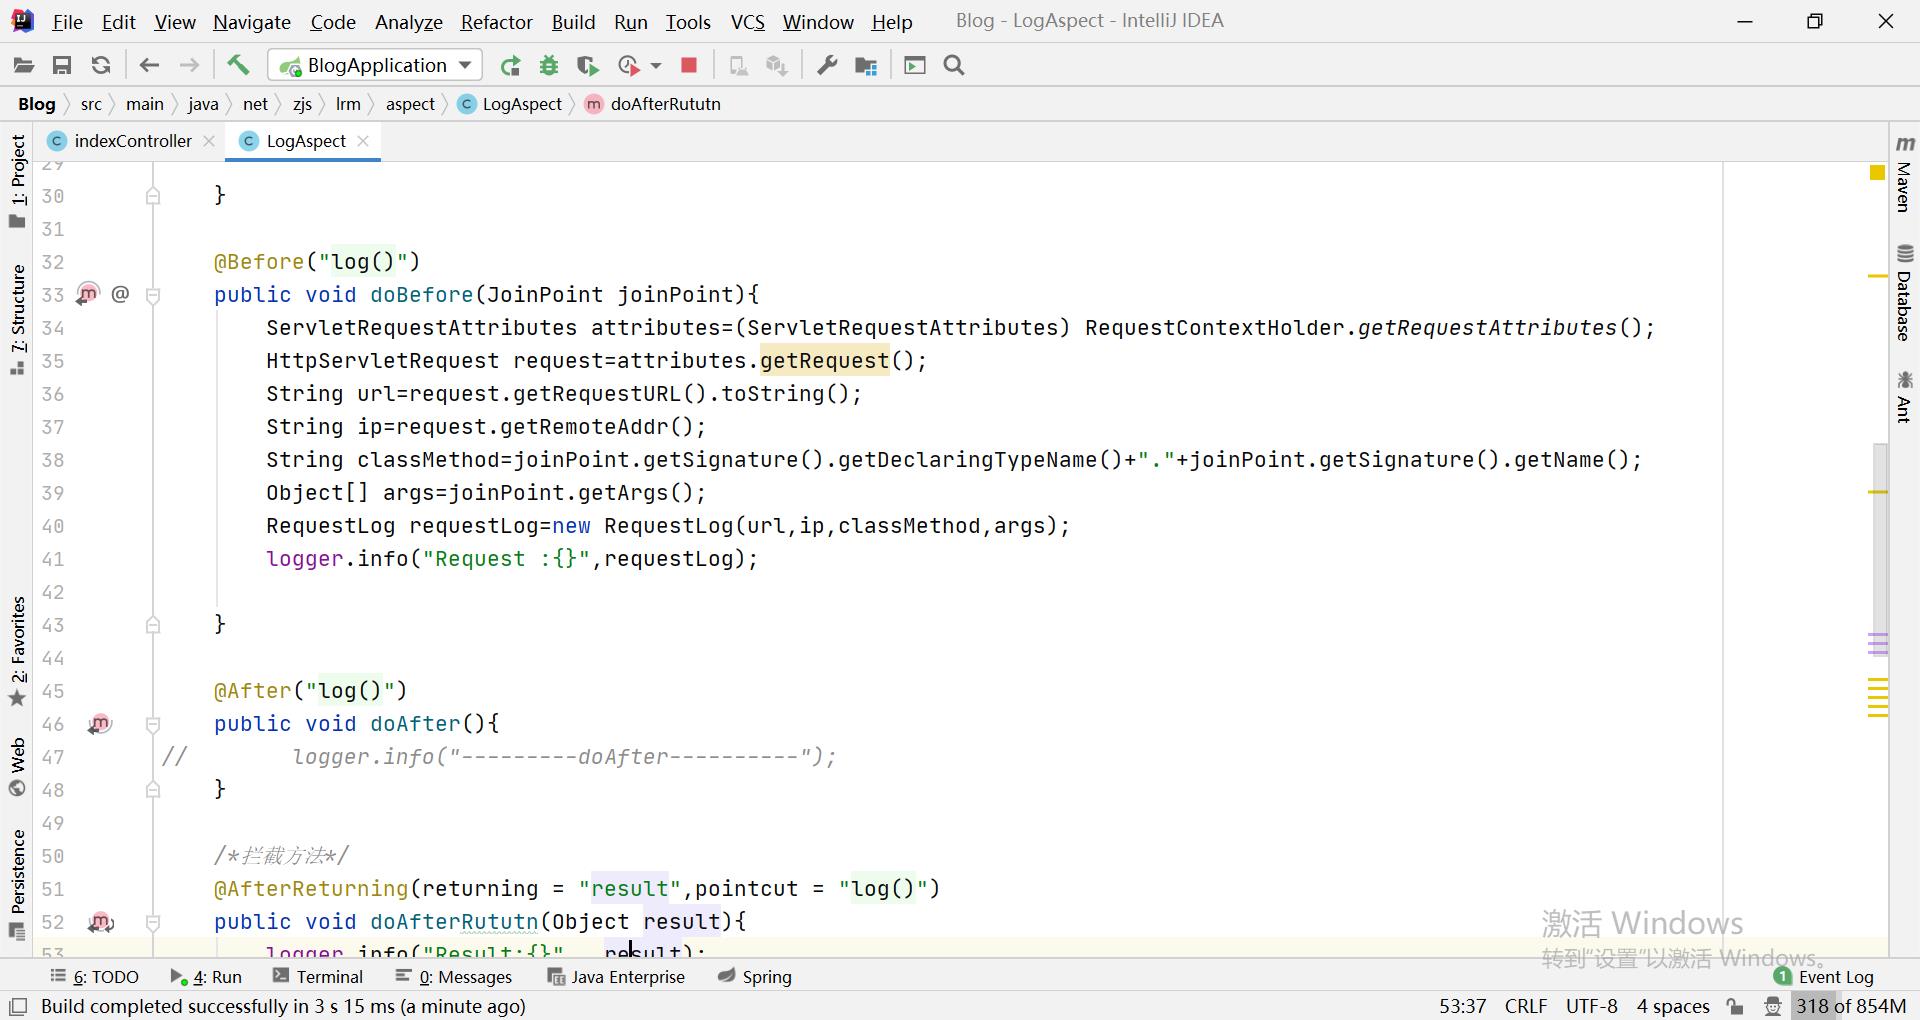Open settings with the wrench icon

click(x=827, y=66)
